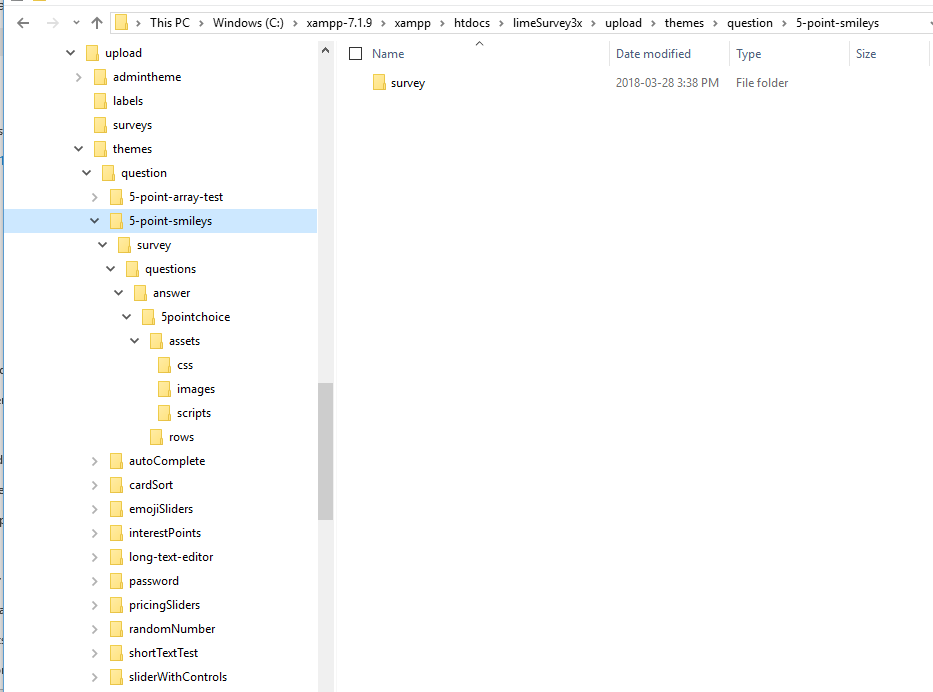
Task: Toggle the select-all checkbox in header
Action: 355,54
